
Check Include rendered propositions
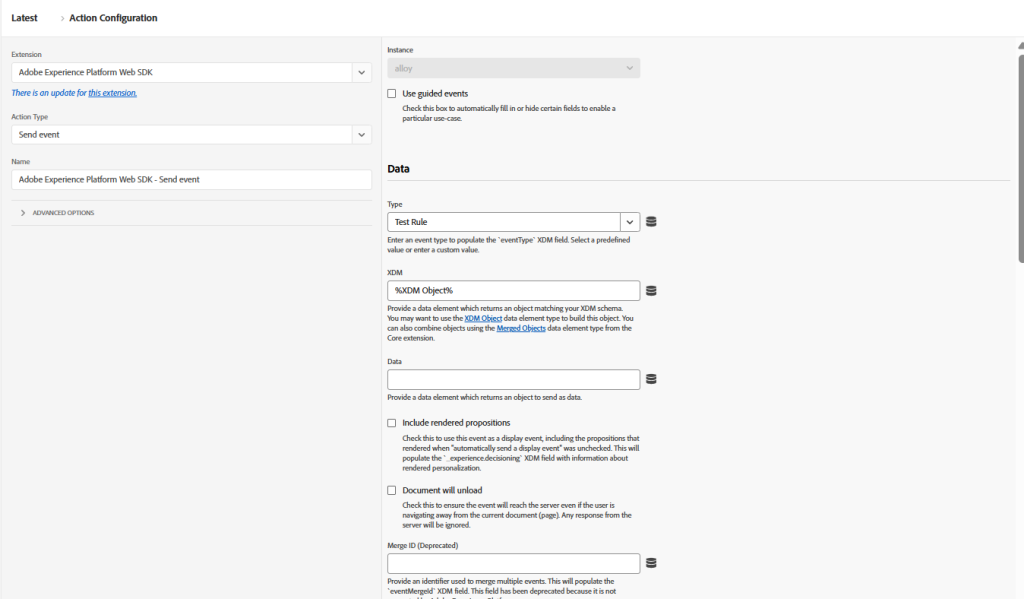click(x=392, y=423)
